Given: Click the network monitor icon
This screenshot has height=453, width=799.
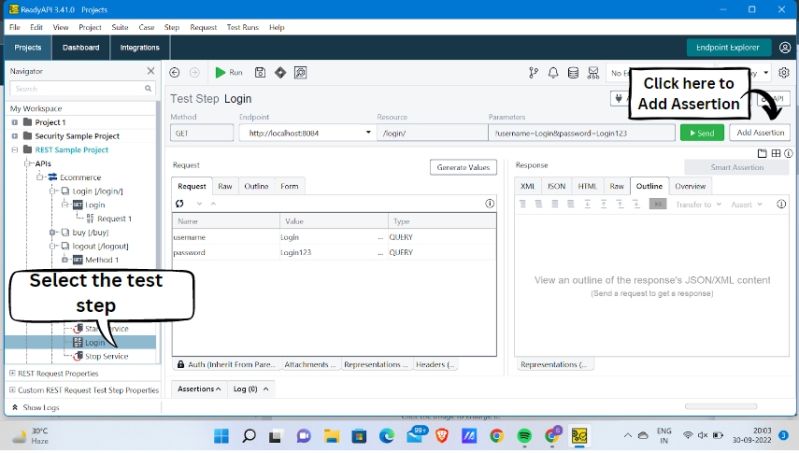Looking at the screenshot, I should click(x=593, y=73).
